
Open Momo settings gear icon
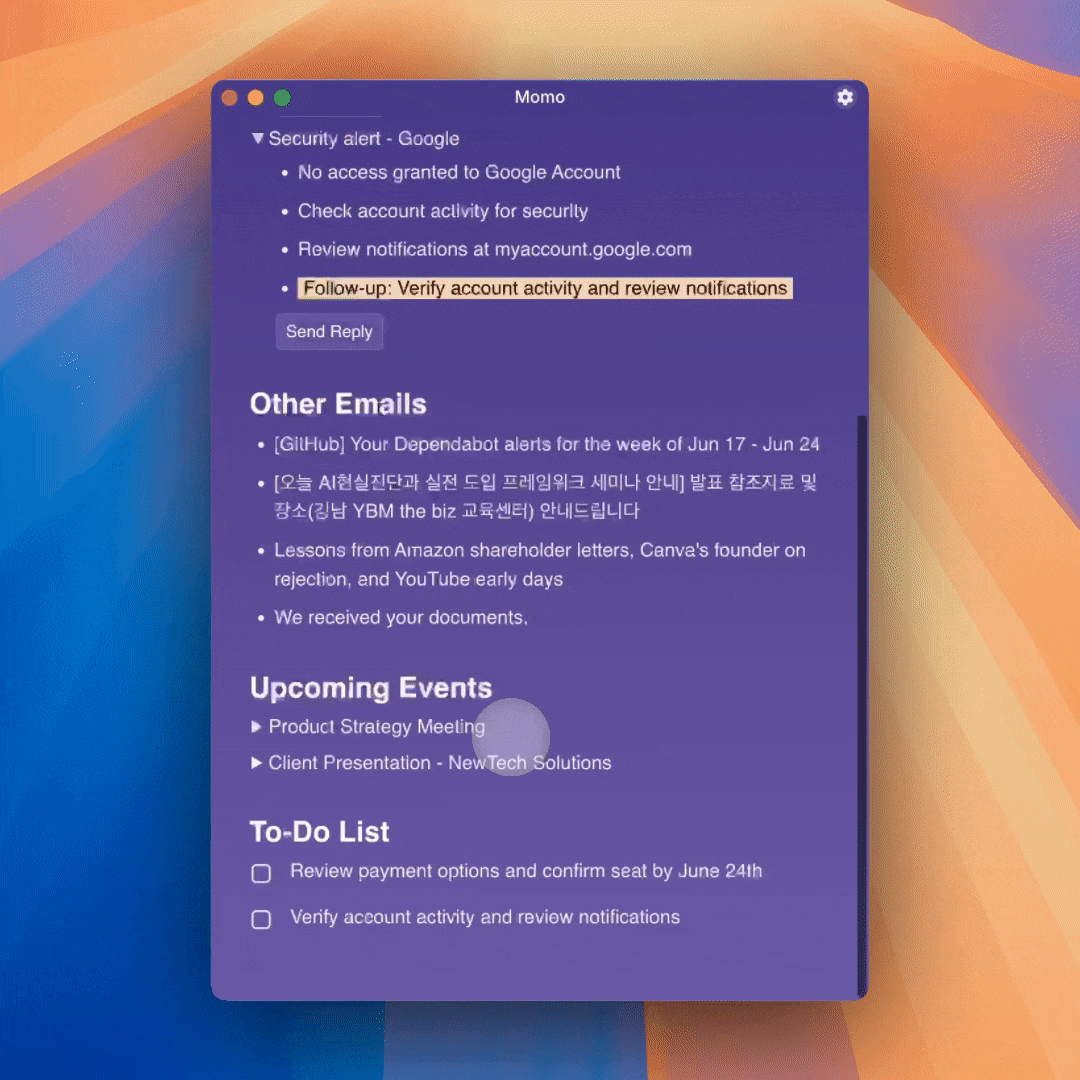(845, 97)
